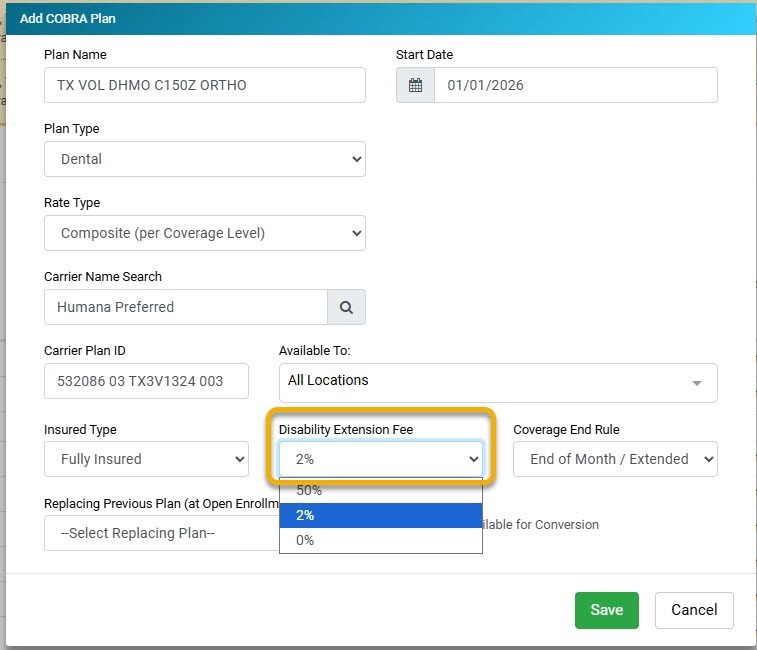Click into the Plan Name field
Screen dimensions: 757x650
pyautogui.click(x=205, y=85)
